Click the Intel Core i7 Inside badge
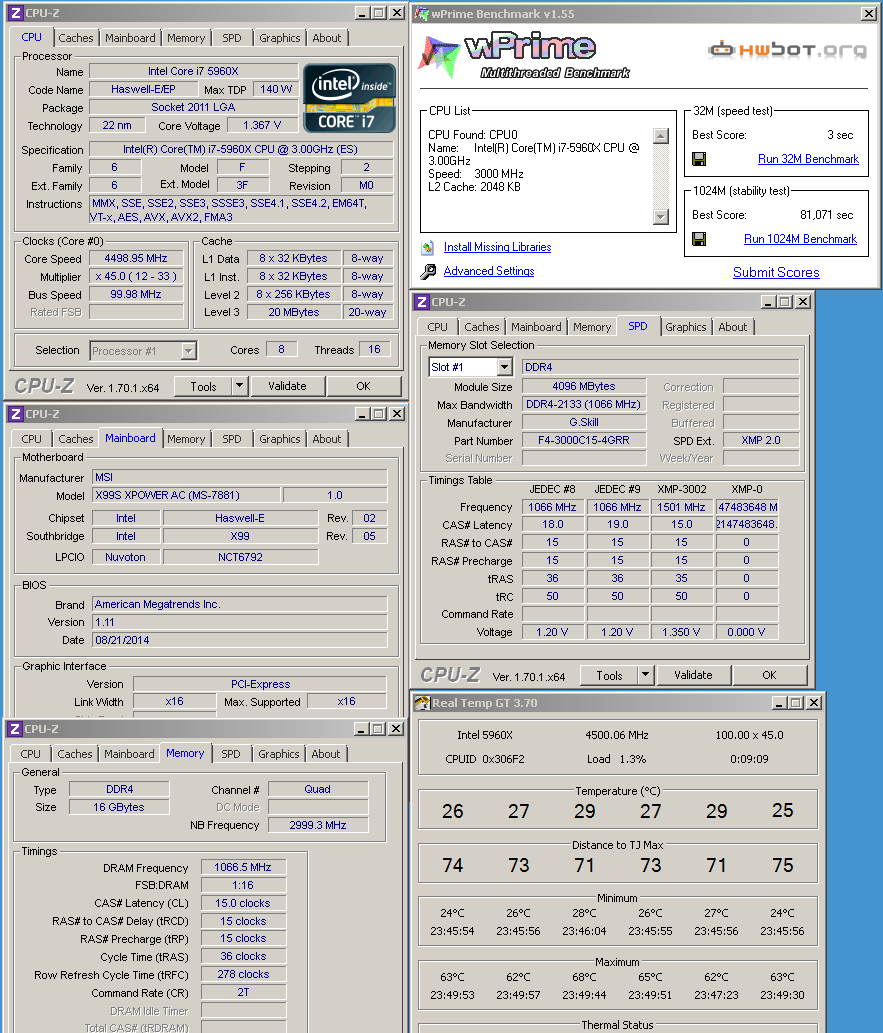This screenshot has height=1033, width=883. pyautogui.click(x=348, y=97)
